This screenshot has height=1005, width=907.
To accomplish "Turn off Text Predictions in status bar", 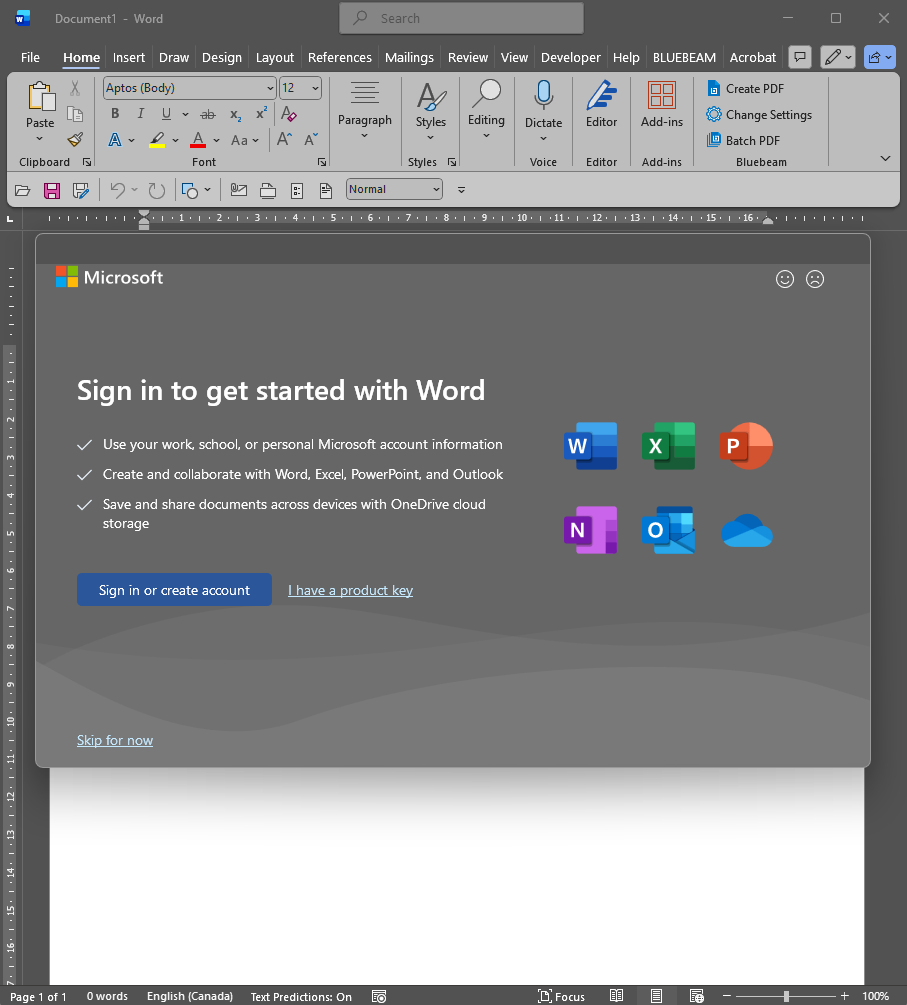I will pos(300,995).
